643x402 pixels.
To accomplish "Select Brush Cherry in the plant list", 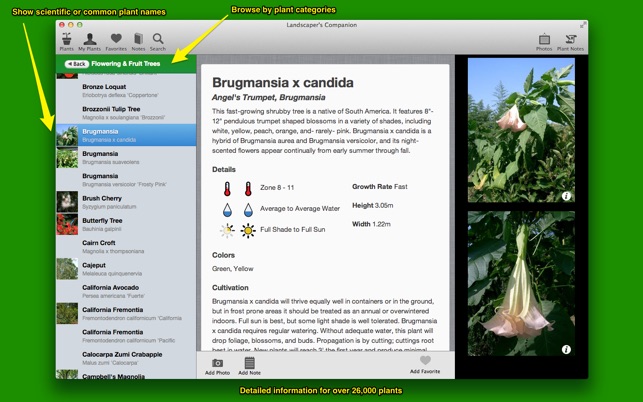I will [x=126, y=202].
